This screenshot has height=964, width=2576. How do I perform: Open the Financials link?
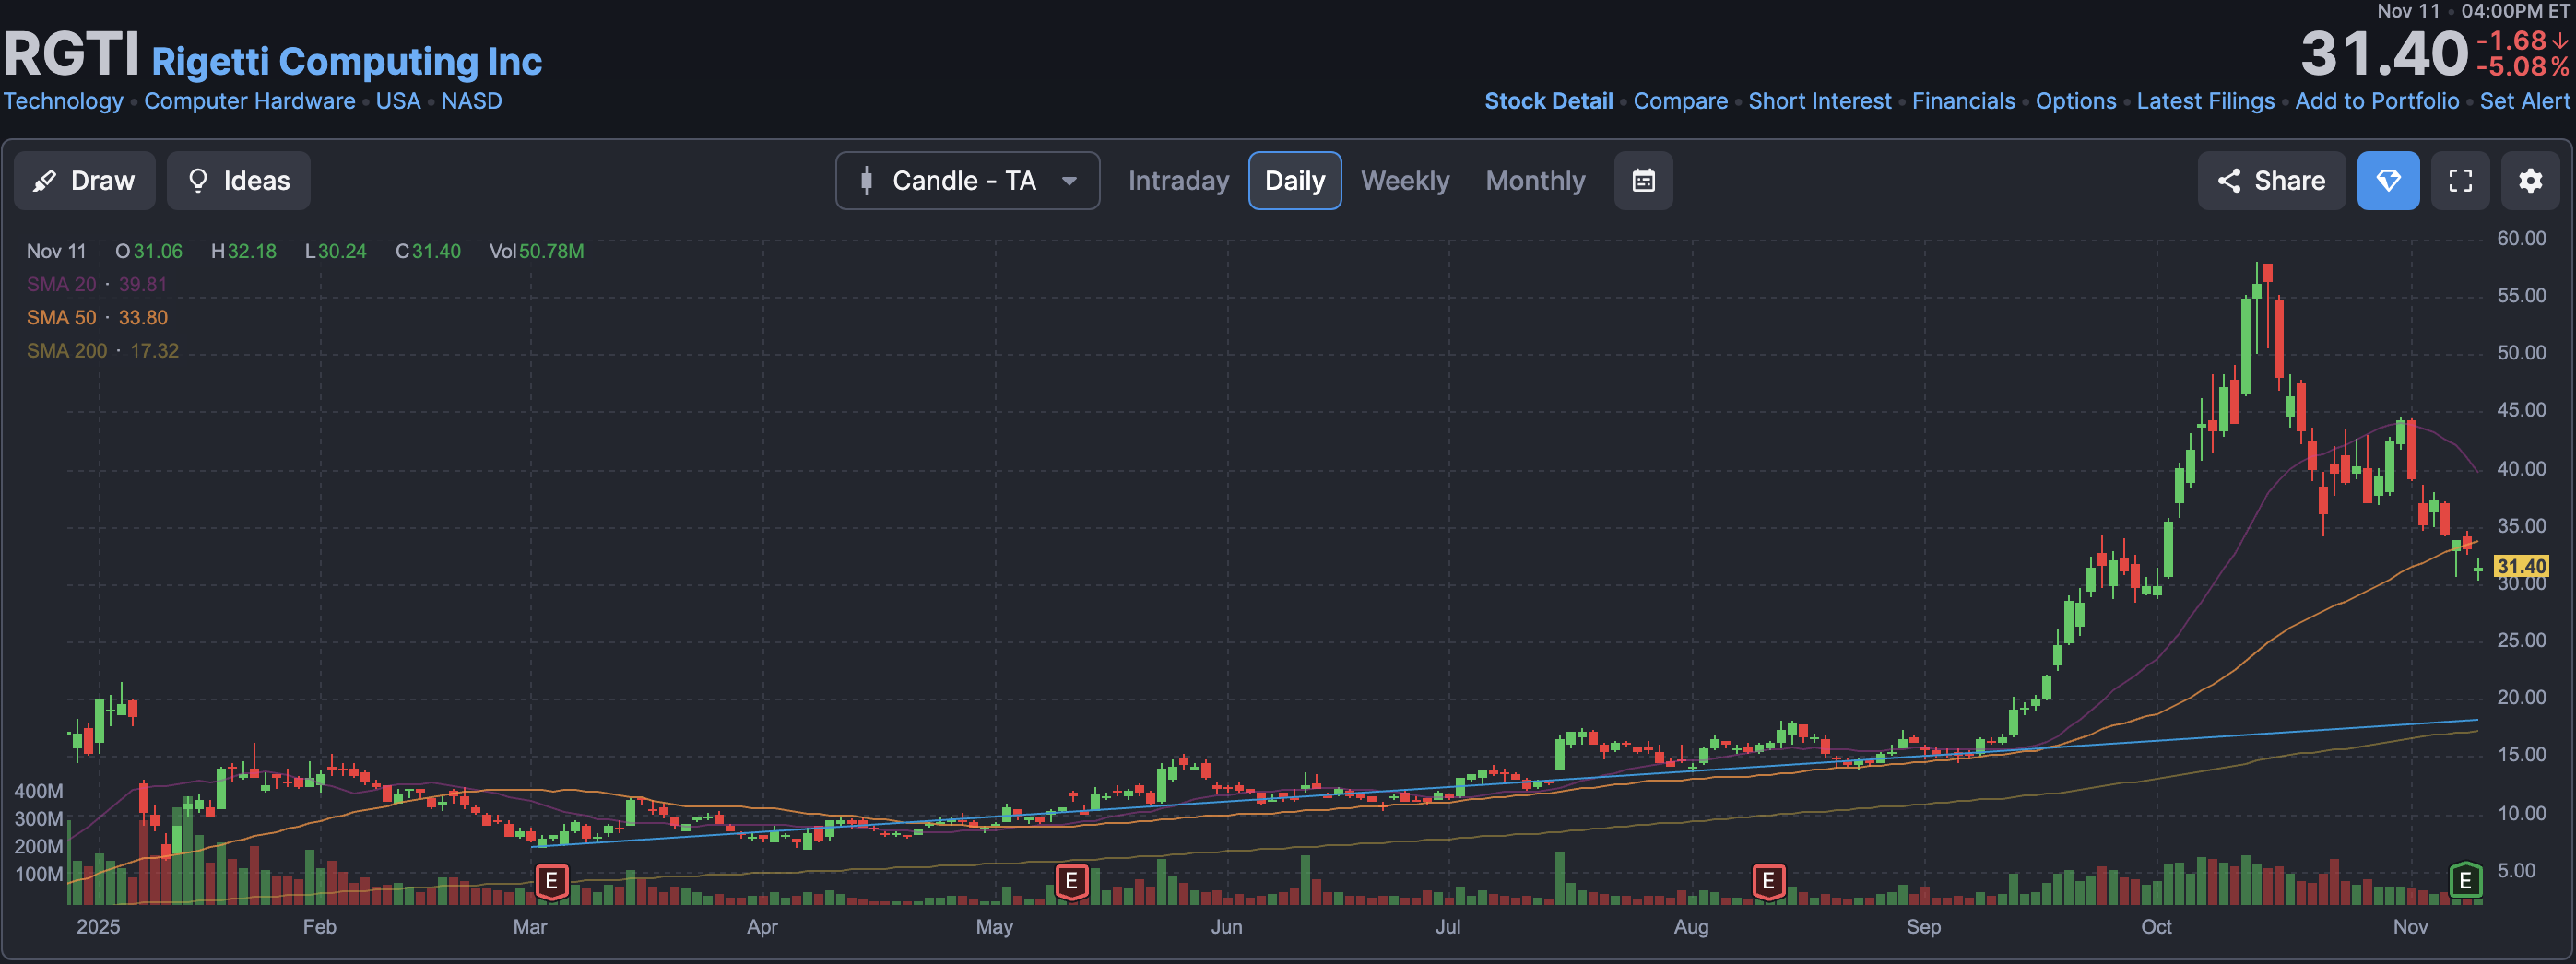pos(1963,101)
